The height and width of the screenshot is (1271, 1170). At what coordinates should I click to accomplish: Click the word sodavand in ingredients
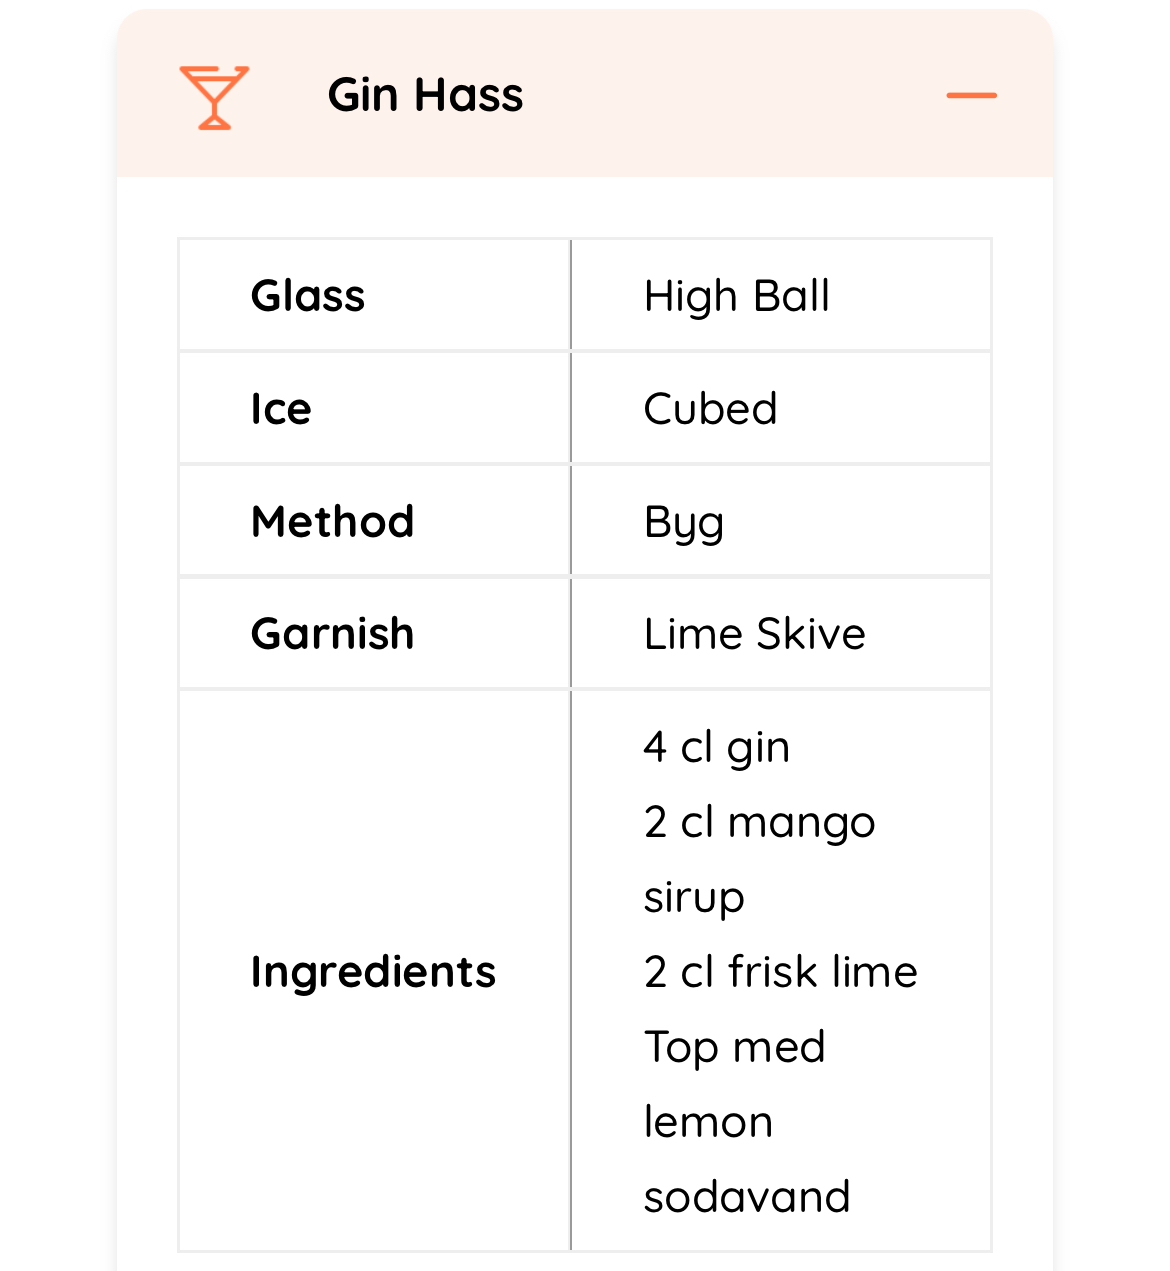(747, 1197)
